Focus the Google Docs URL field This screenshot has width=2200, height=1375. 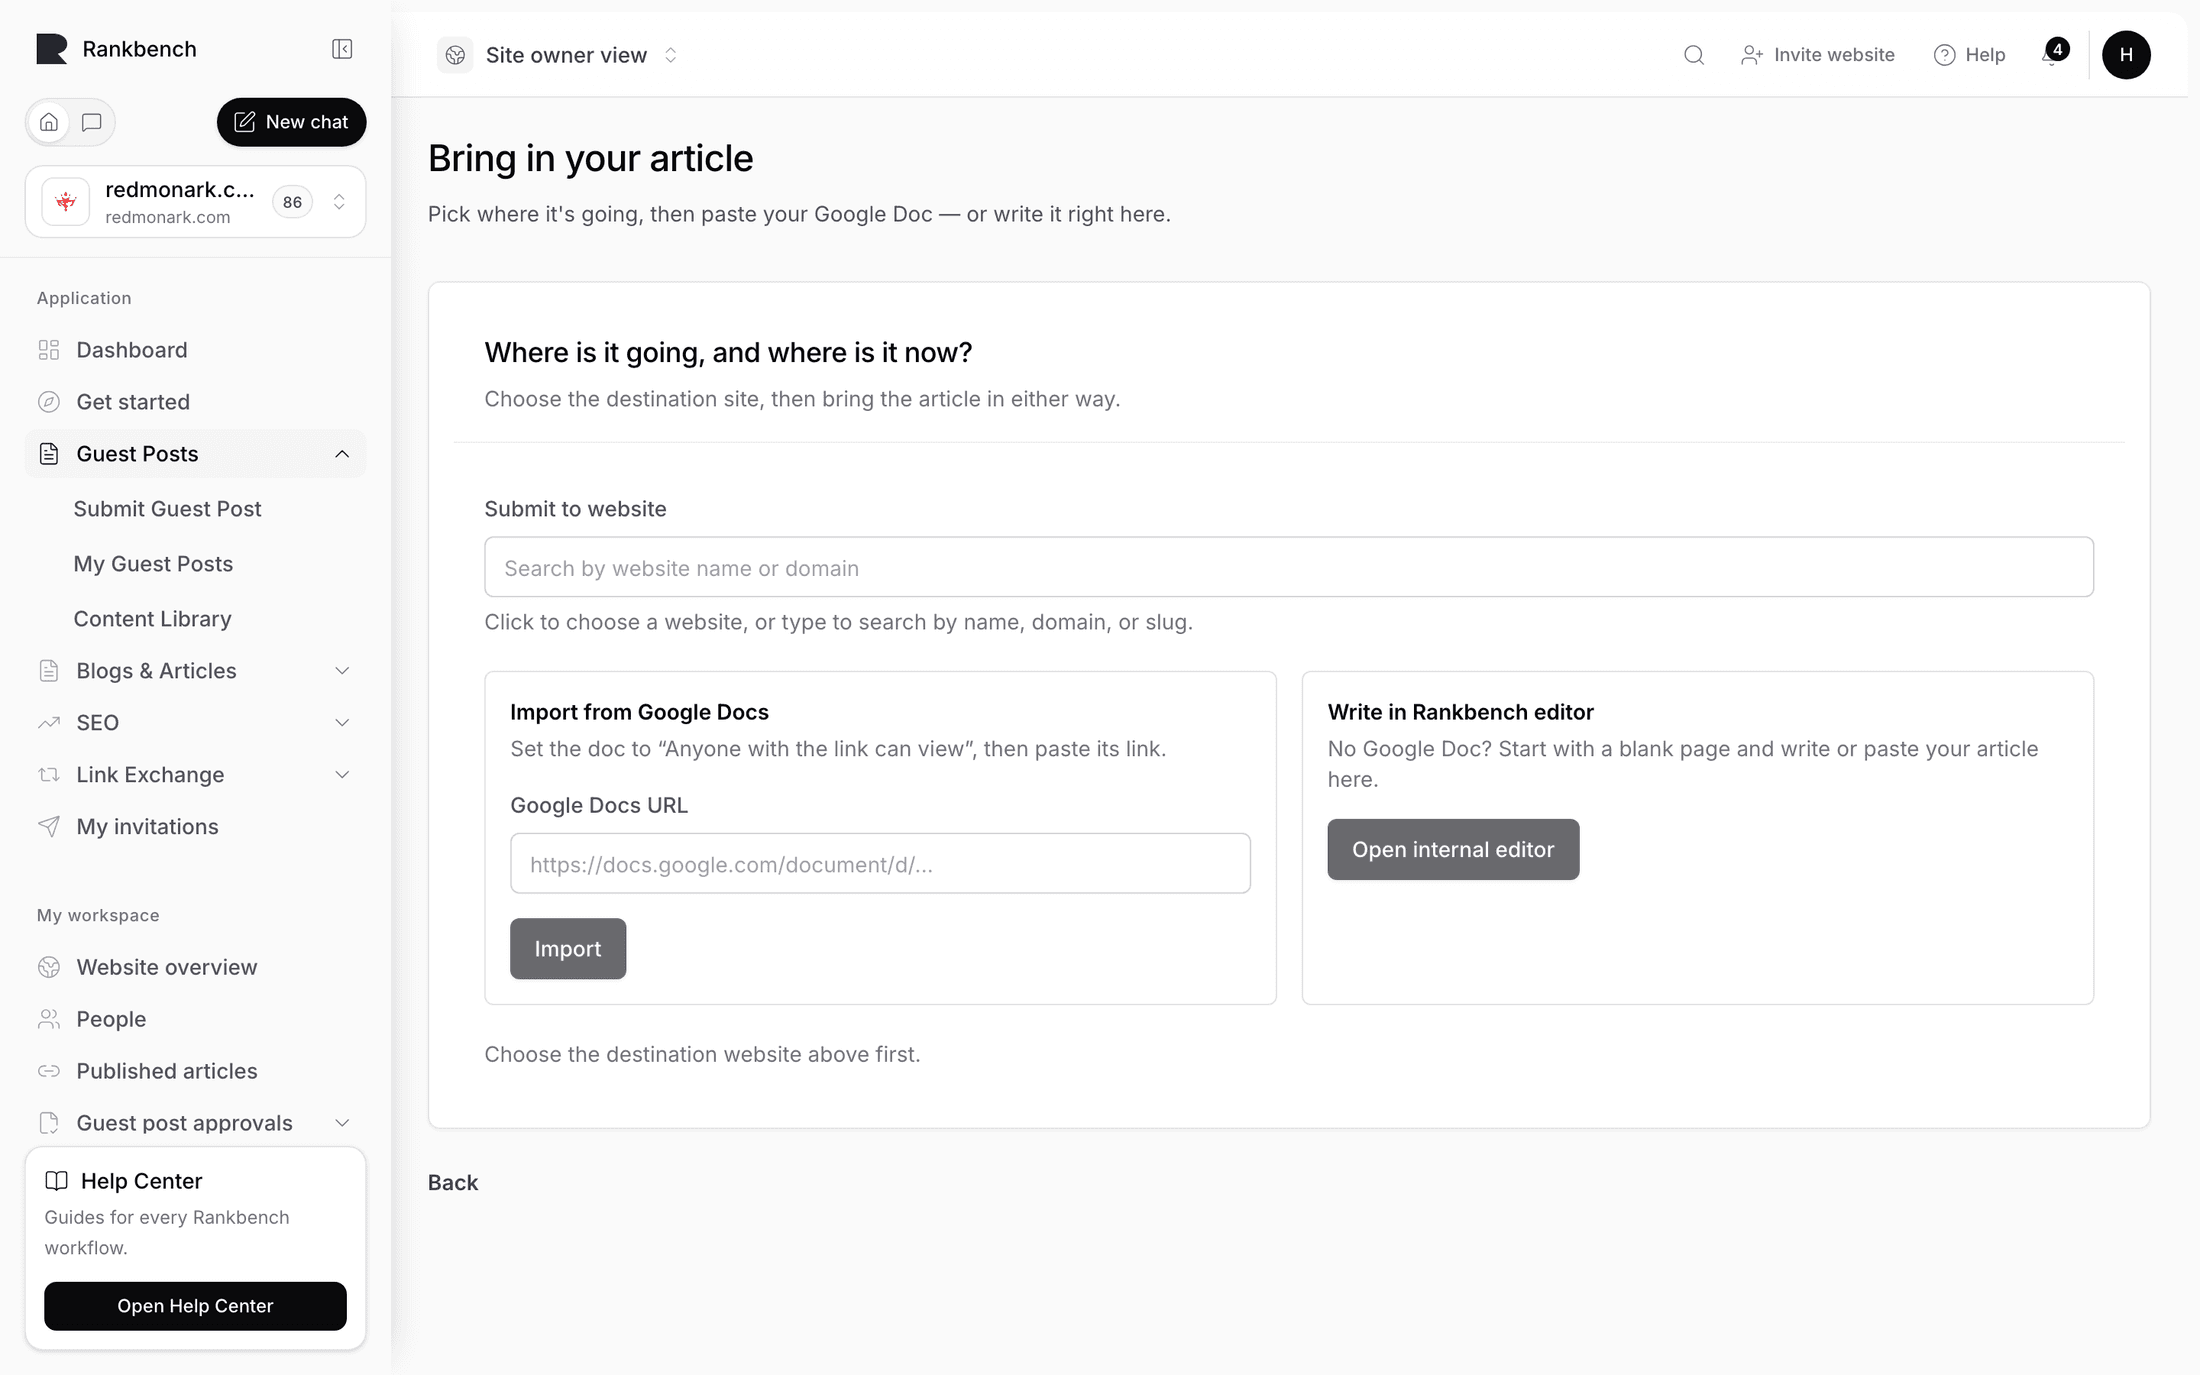pos(880,863)
